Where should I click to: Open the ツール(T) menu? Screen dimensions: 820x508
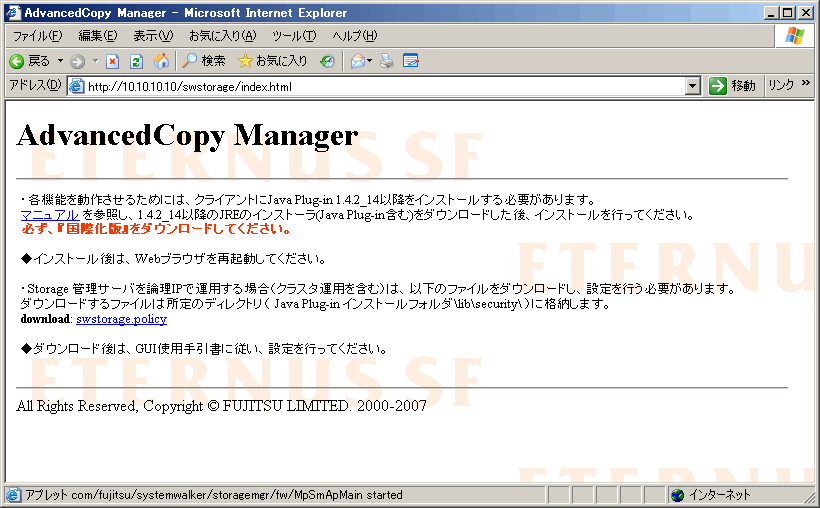(294, 36)
